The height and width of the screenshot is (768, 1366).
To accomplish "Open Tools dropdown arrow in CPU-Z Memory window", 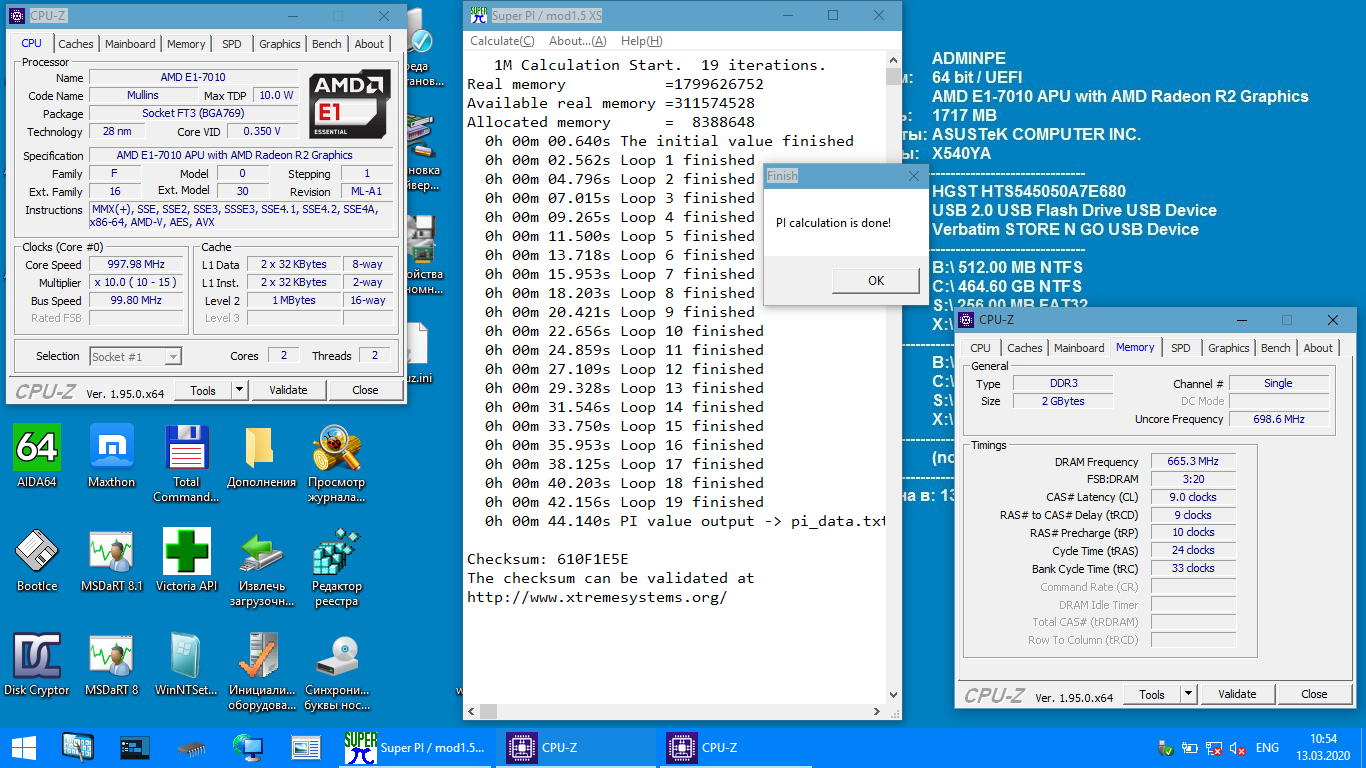I will pos(1189,694).
